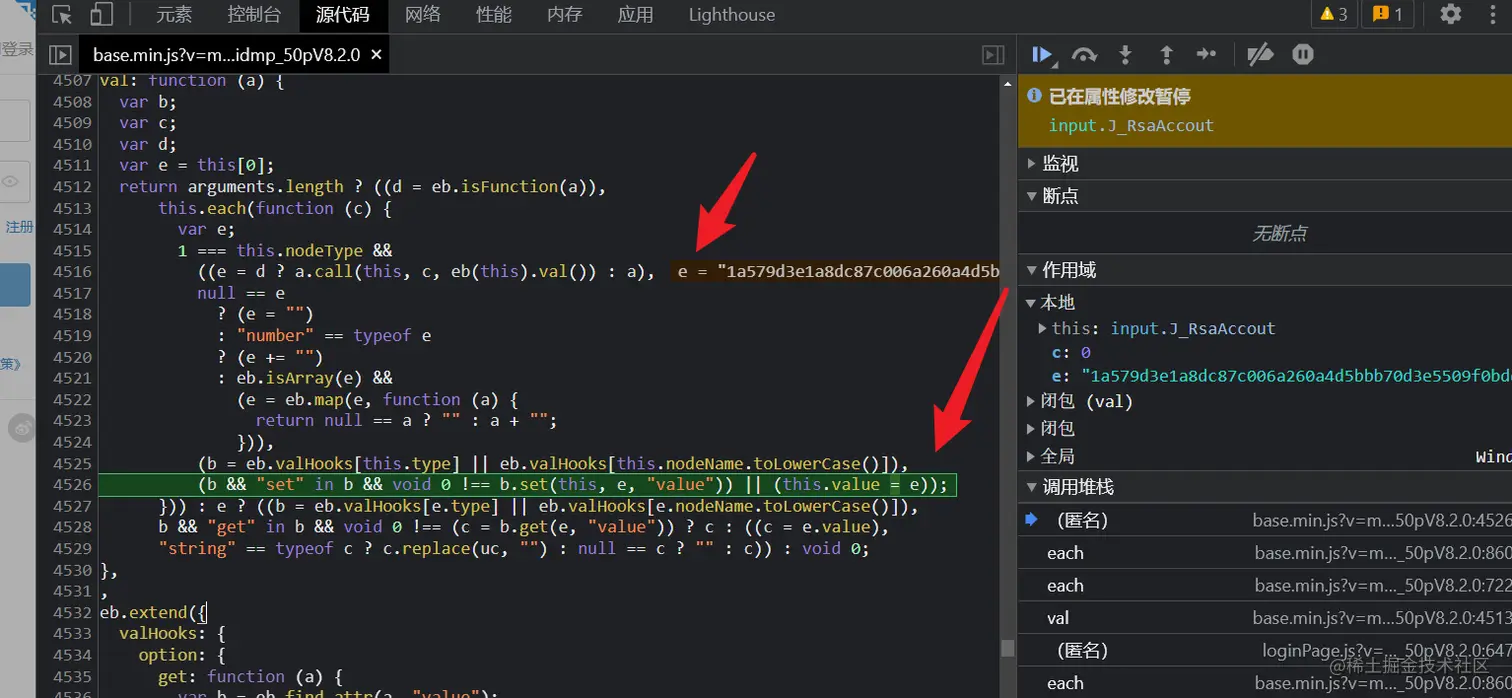Select the val call stack frame
The height and width of the screenshot is (698, 1512).
pos(1265,618)
